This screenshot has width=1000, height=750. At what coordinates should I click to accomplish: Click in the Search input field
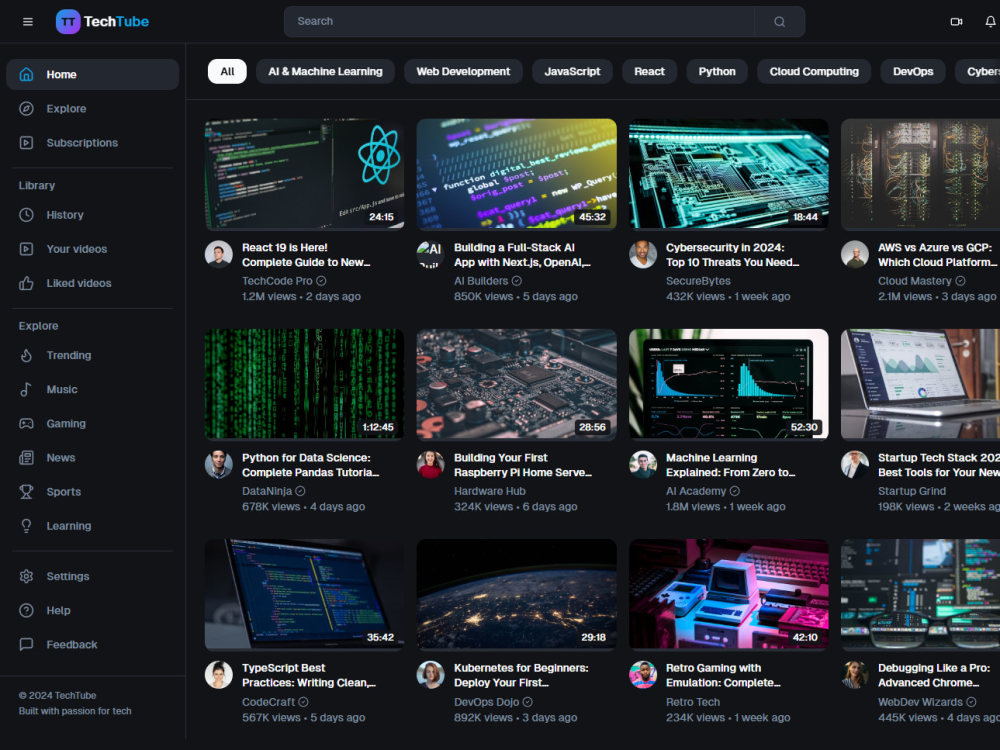519,22
